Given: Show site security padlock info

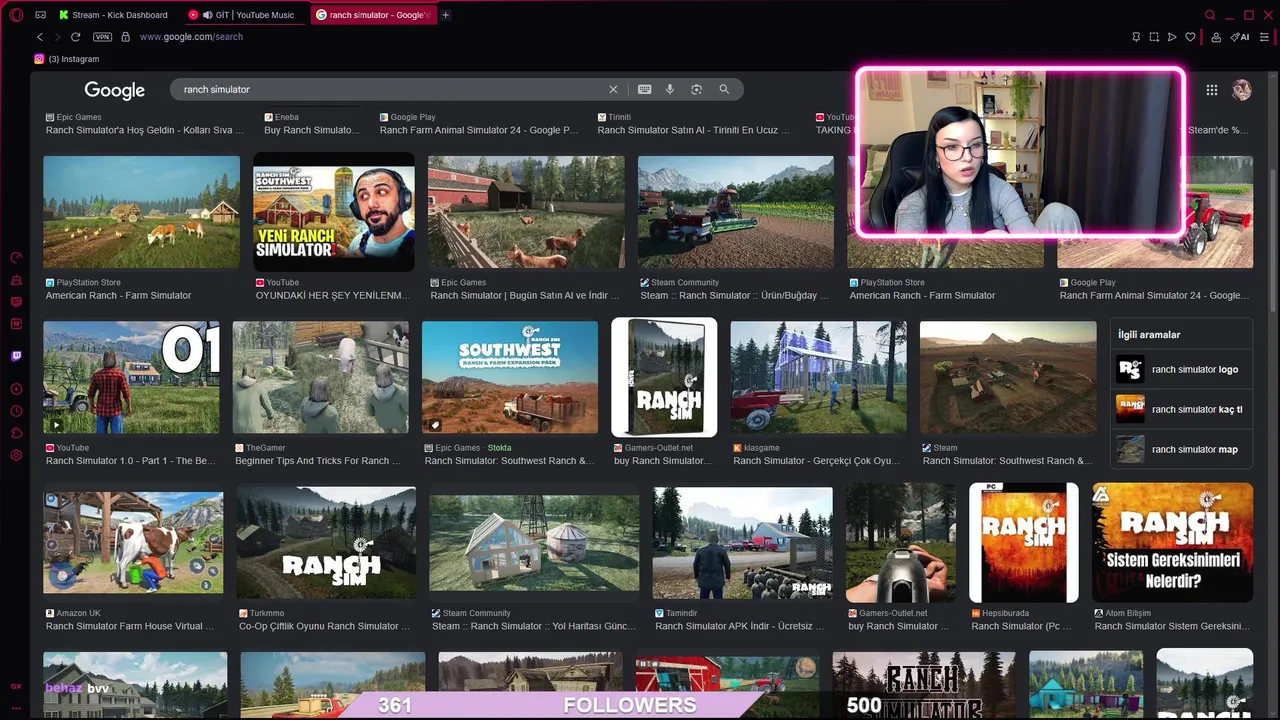Looking at the screenshot, I should coord(125,37).
